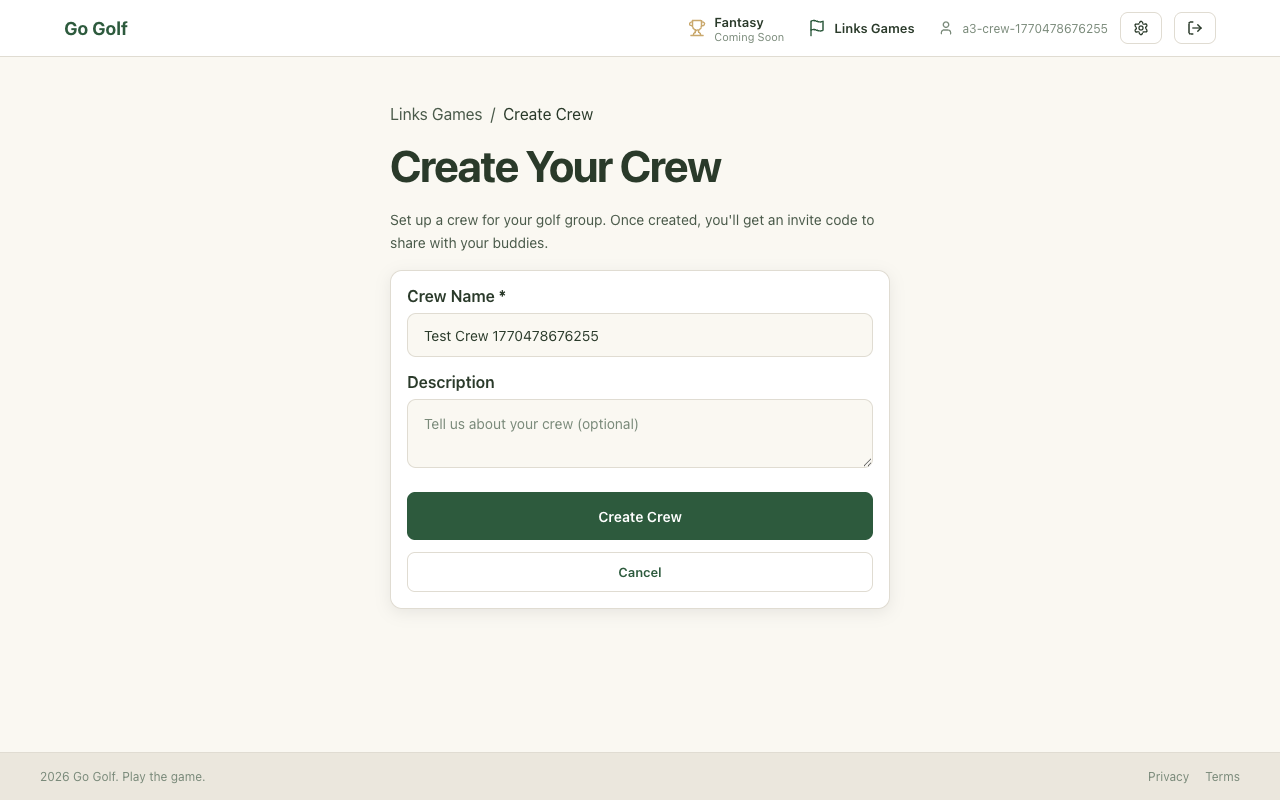Open settings via the gear icon
Viewport: 1280px width, 800px height.
click(x=1141, y=28)
